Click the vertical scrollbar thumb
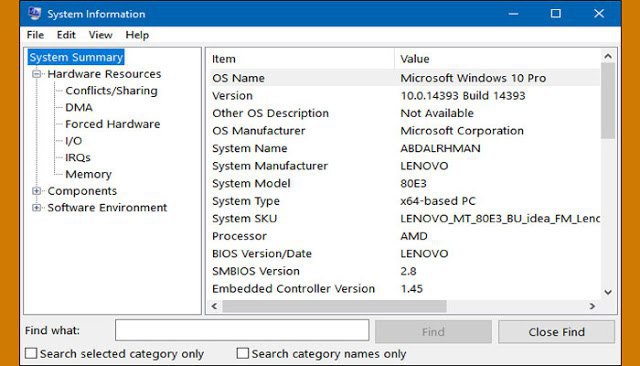Screen dimensions: 640x366 pyautogui.click(x=608, y=101)
